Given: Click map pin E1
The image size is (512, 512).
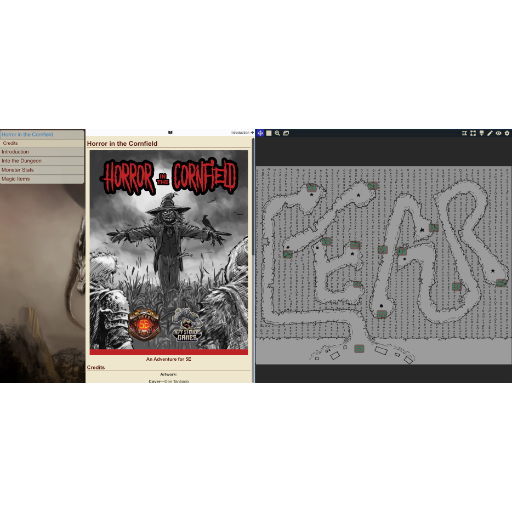Looking at the screenshot, I should 457,286.
